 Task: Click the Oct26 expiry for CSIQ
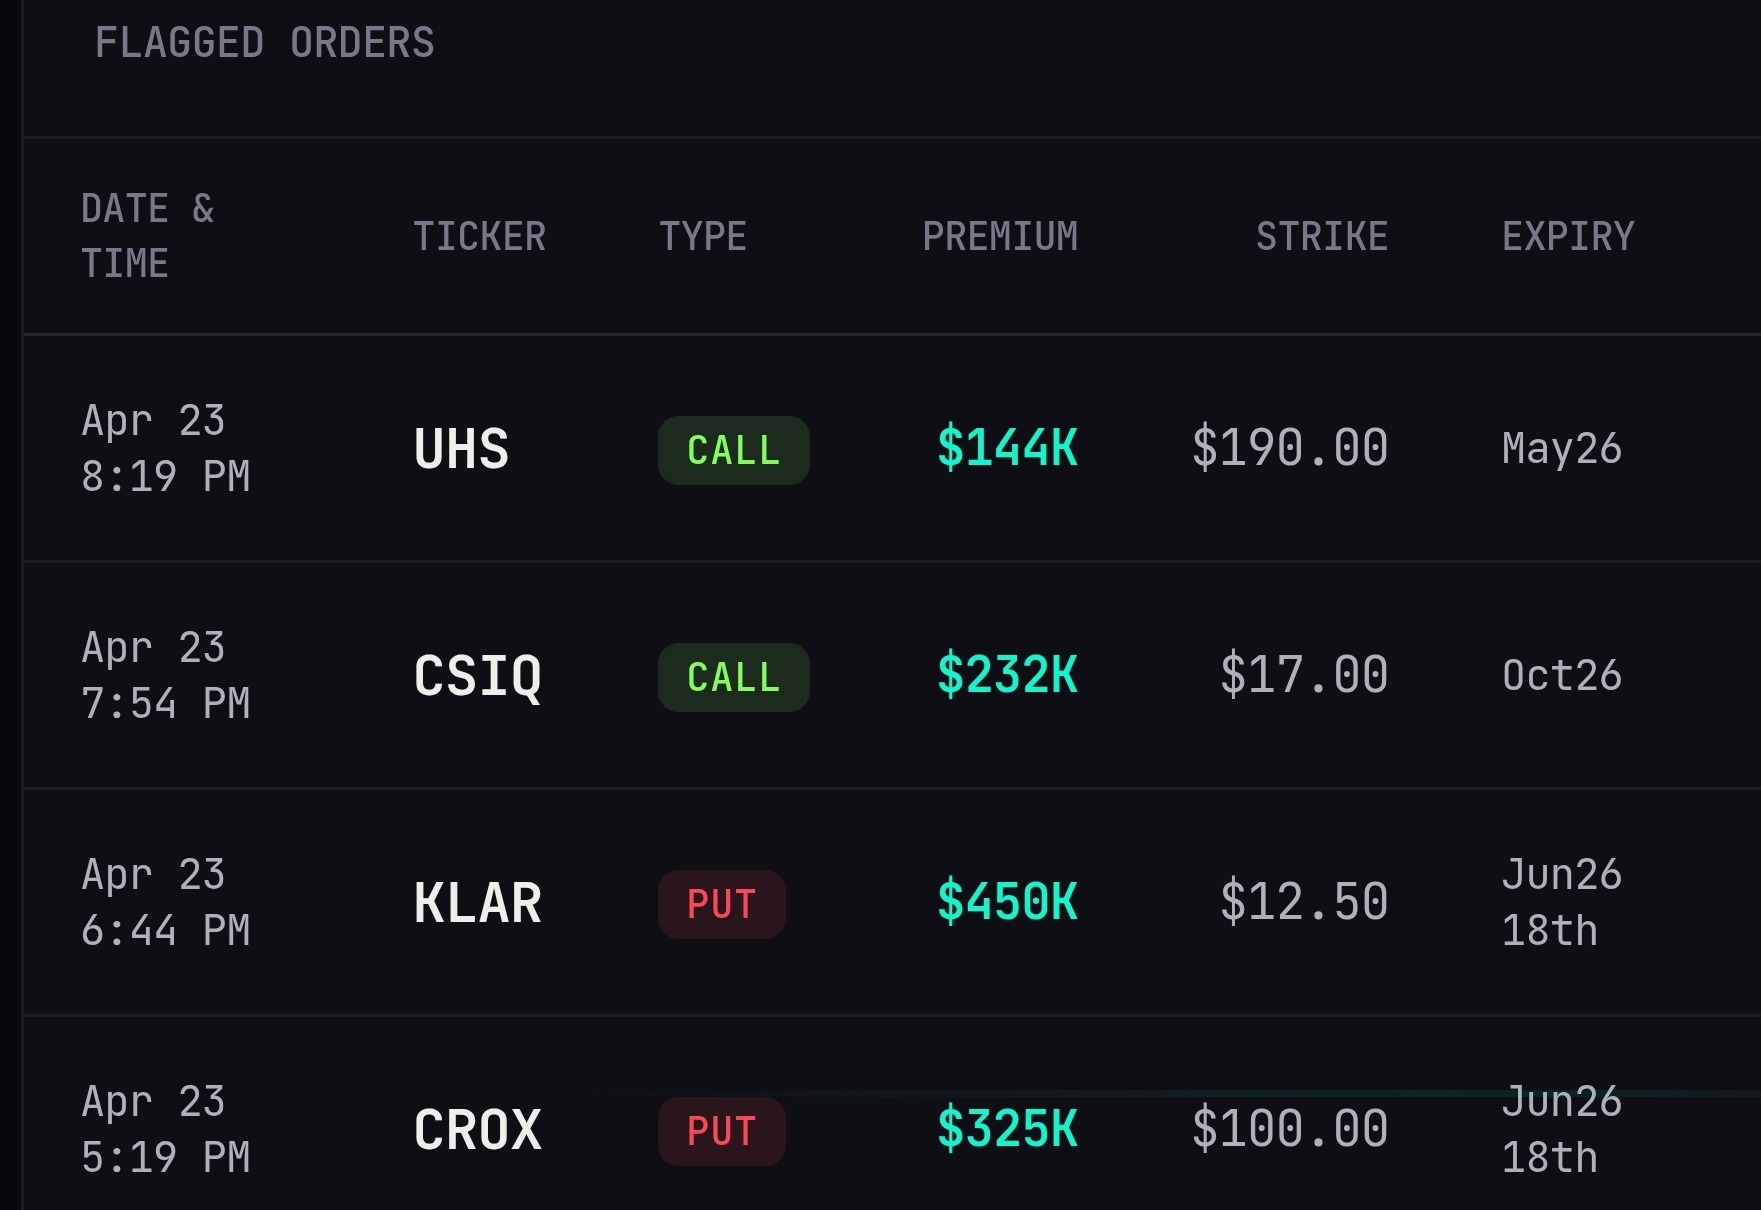(x=1562, y=676)
